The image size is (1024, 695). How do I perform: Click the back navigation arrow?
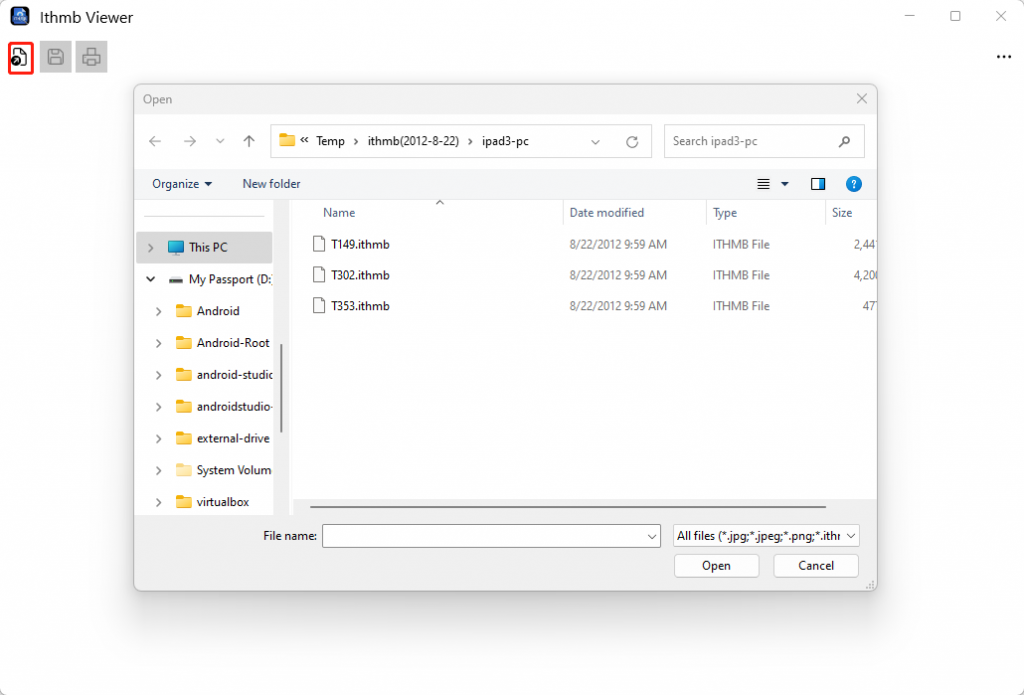click(155, 141)
